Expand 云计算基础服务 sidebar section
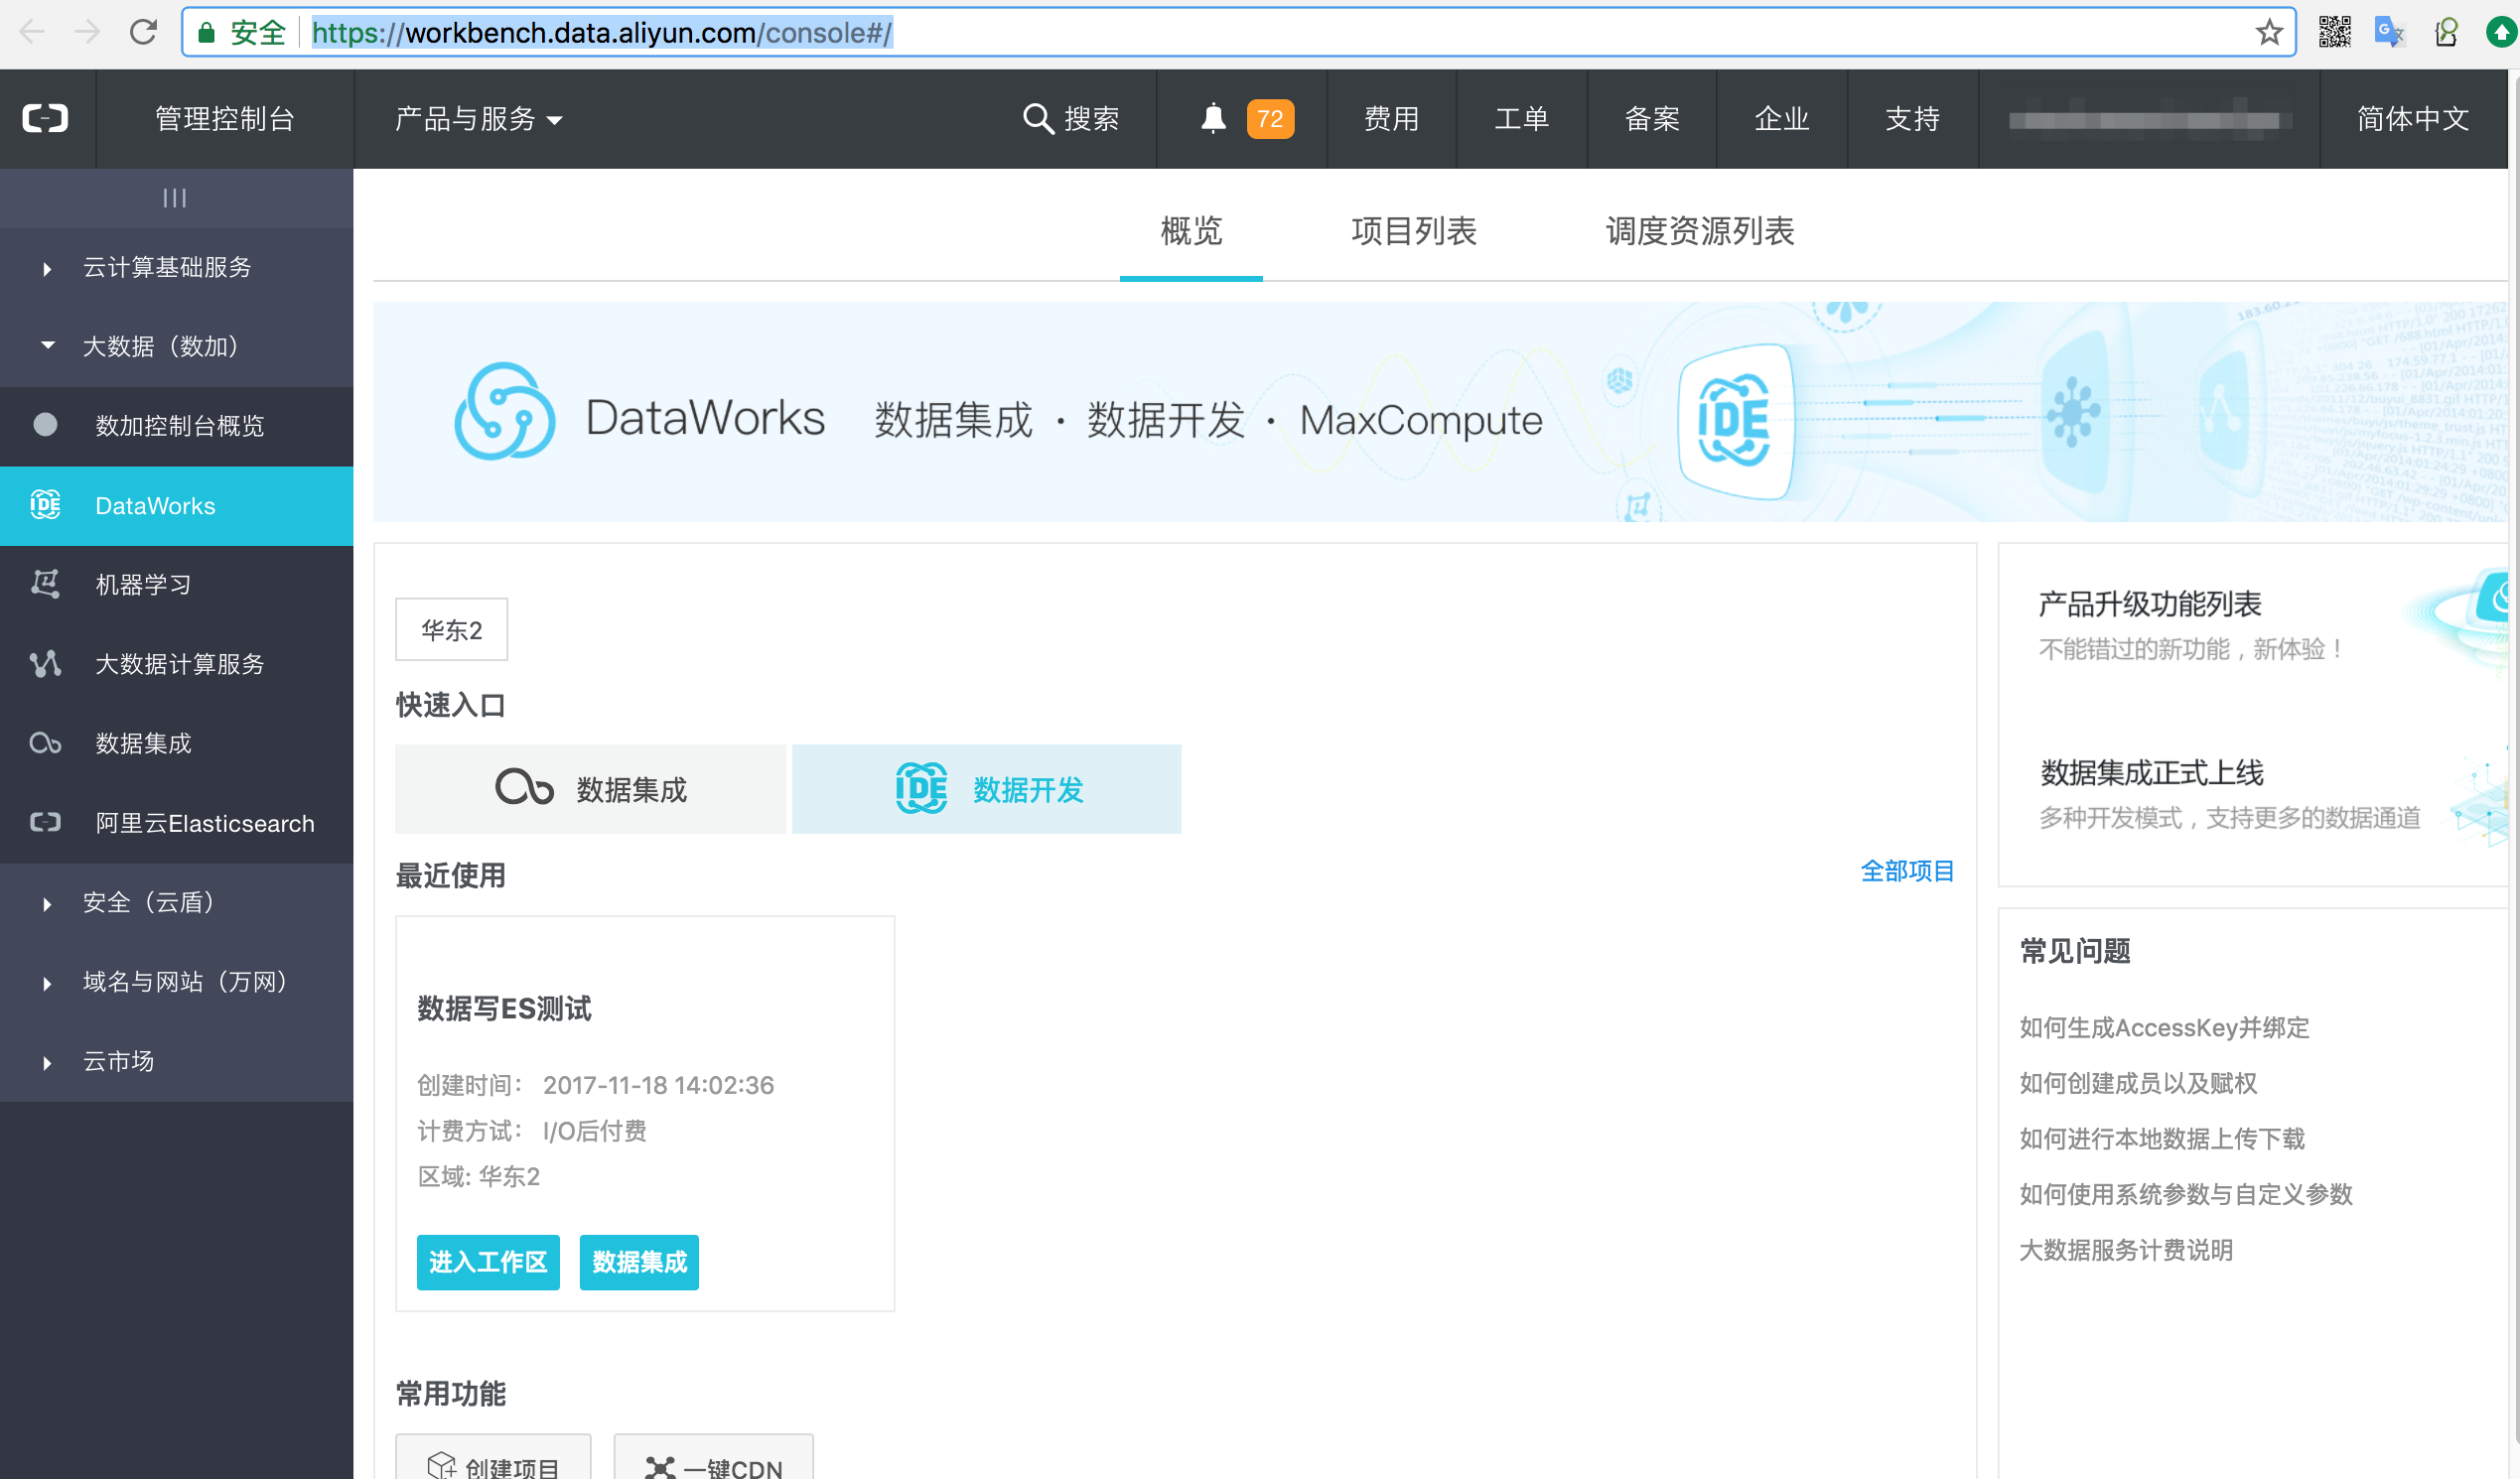 click(x=177, y=267)
